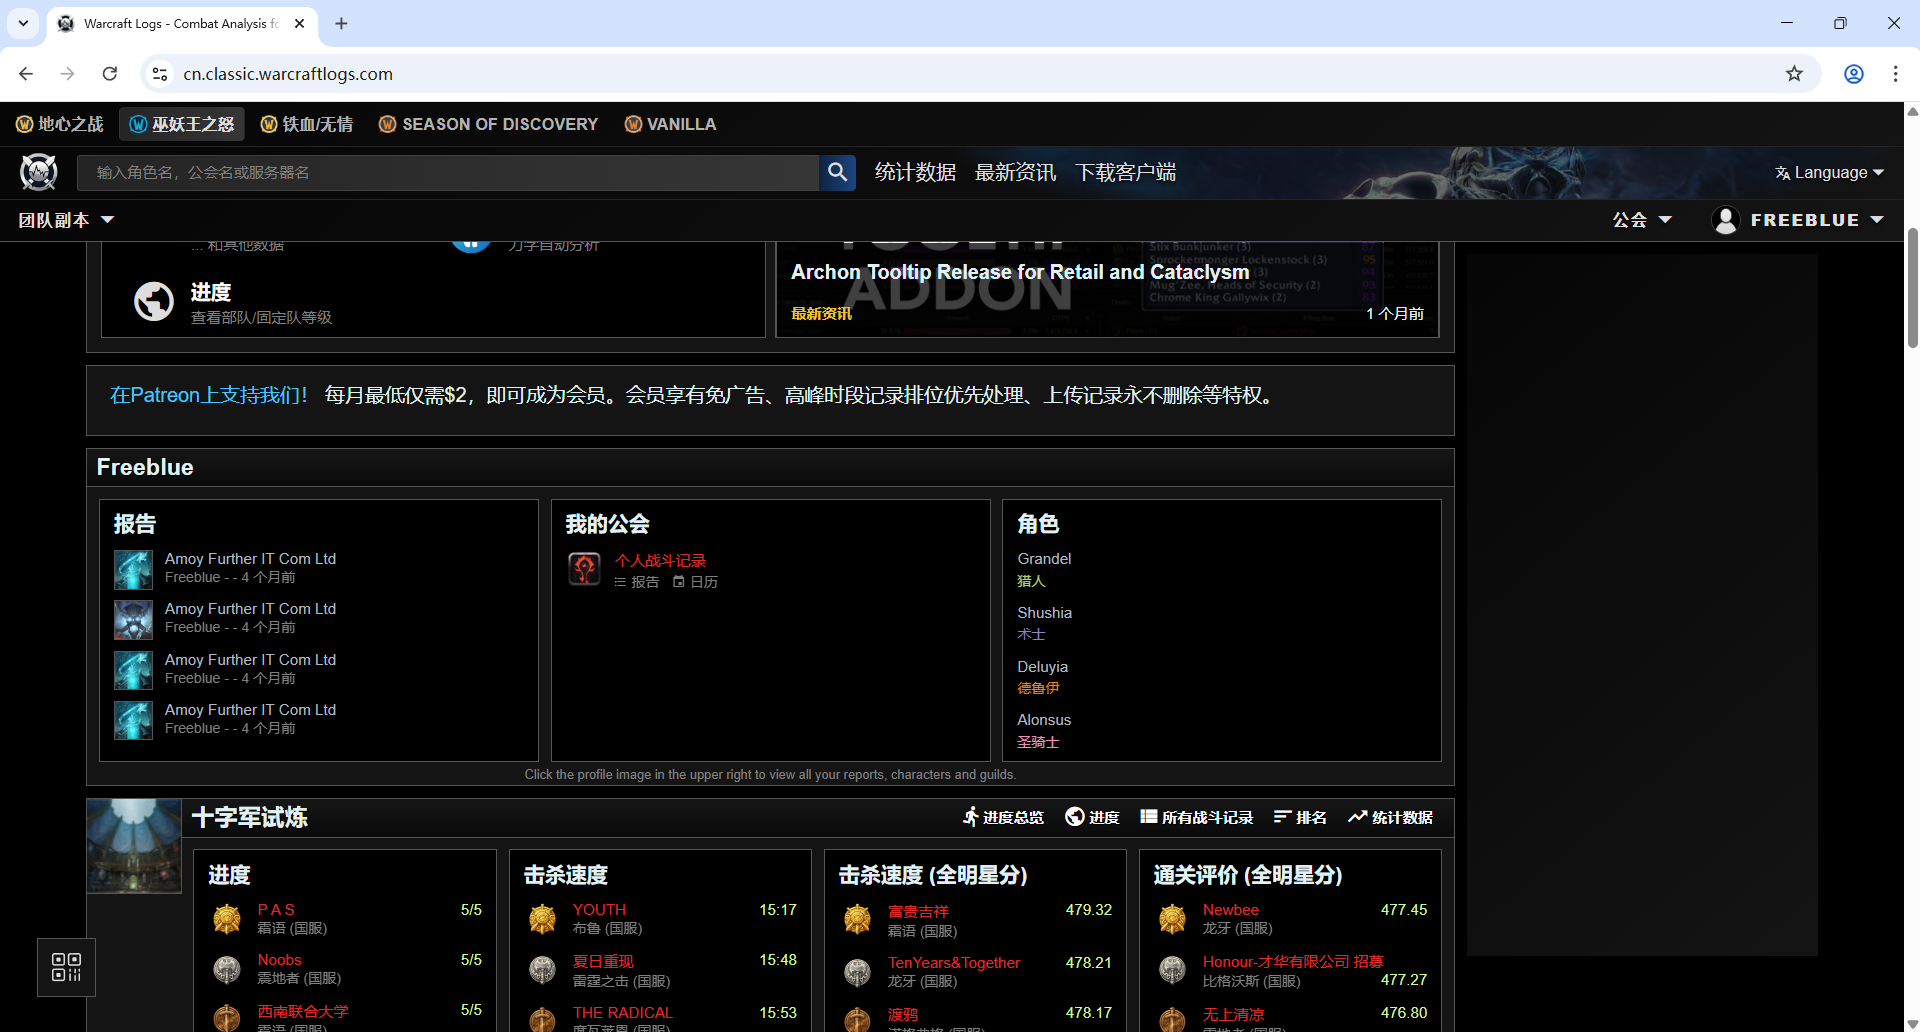The width and height of the screenshot is (1920, 1032).
Task: Expand the 公会 guild dropdown
Action: (x=1642, y=220)
